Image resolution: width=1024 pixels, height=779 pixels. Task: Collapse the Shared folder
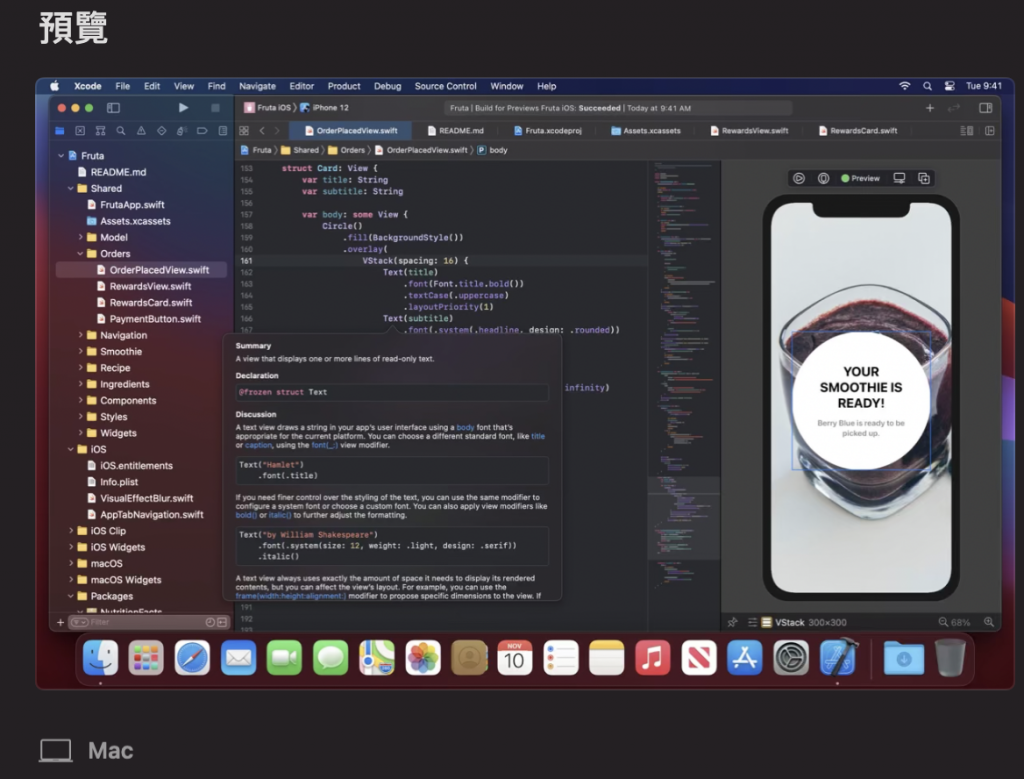(x=71, y=189)
